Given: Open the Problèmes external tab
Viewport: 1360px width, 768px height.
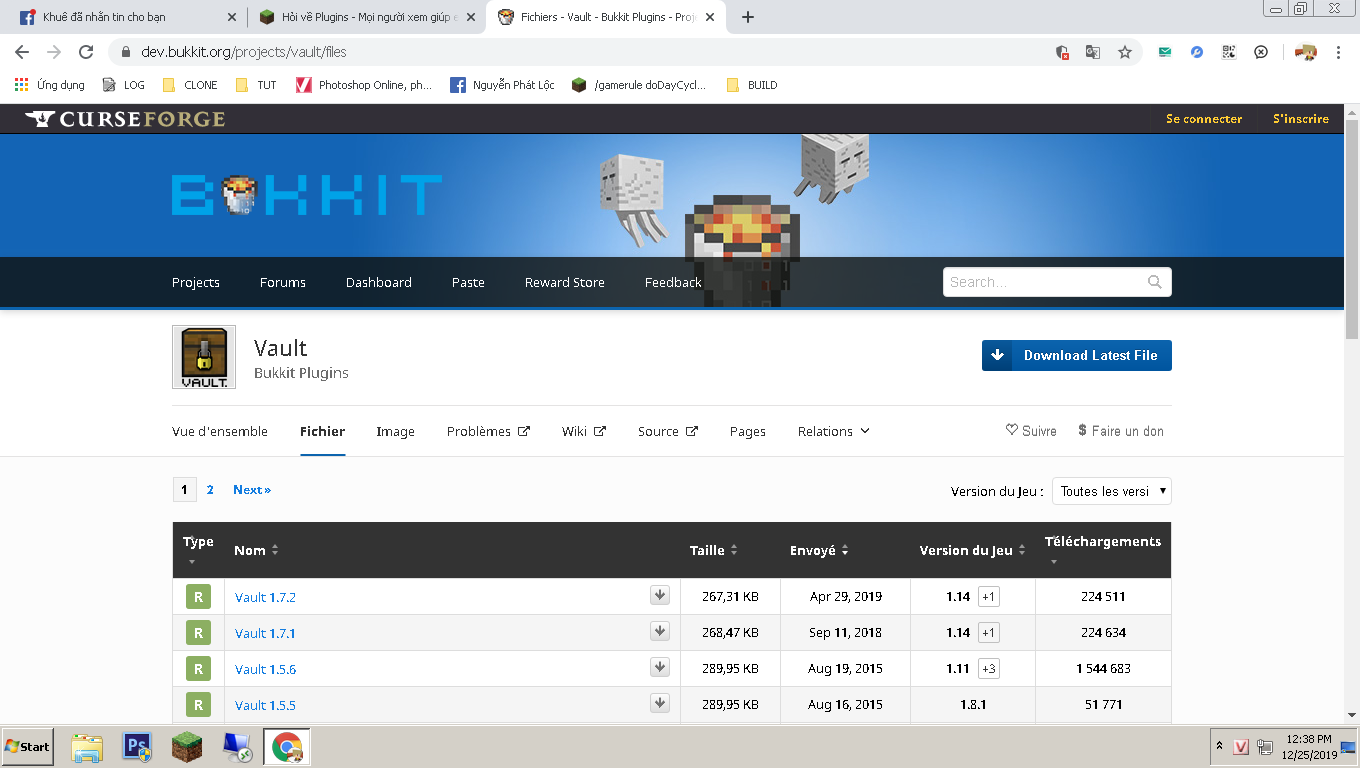Looking at the screenshot, I should tap(488, 431).
